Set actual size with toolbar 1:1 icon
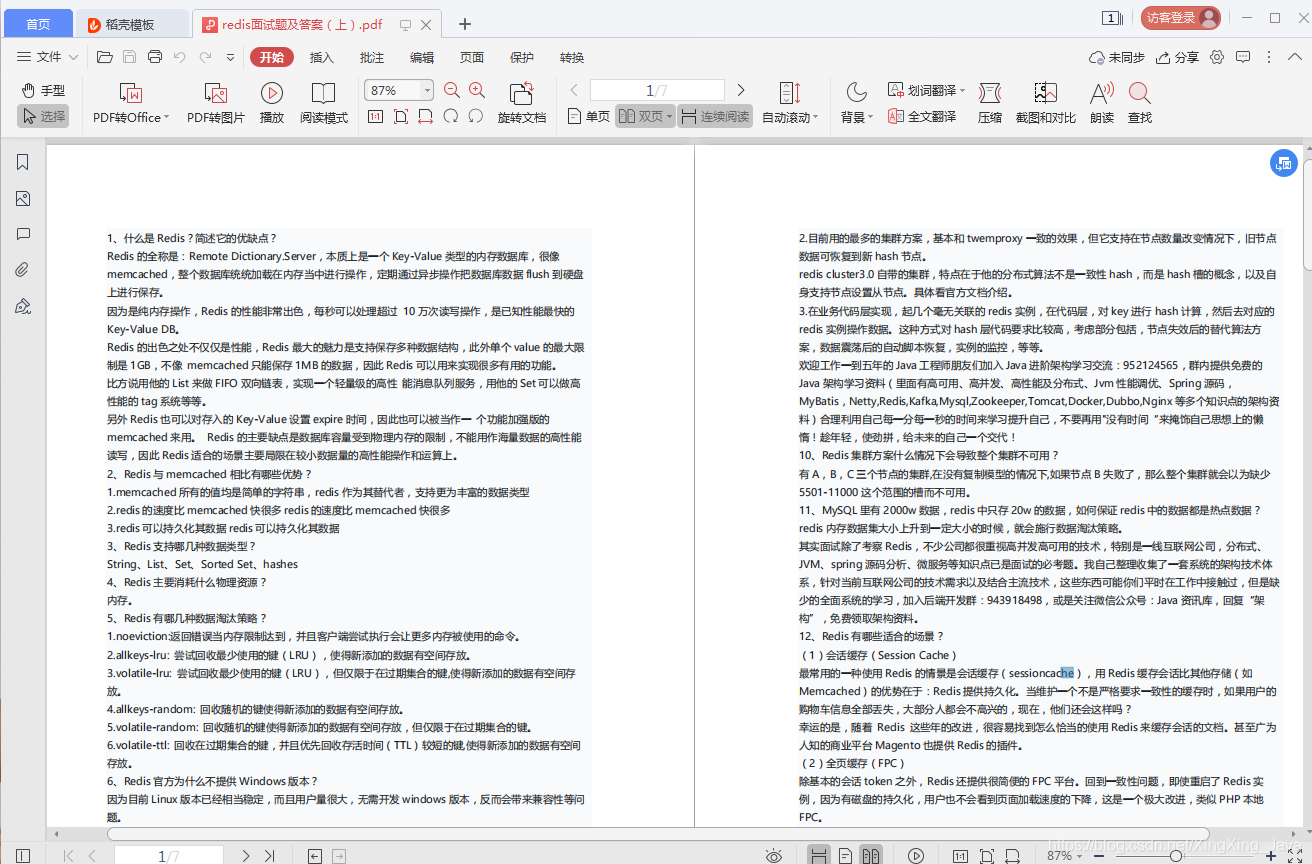Screen dimensions: 1312x864 pyautogui.click(x=375, y=116)
